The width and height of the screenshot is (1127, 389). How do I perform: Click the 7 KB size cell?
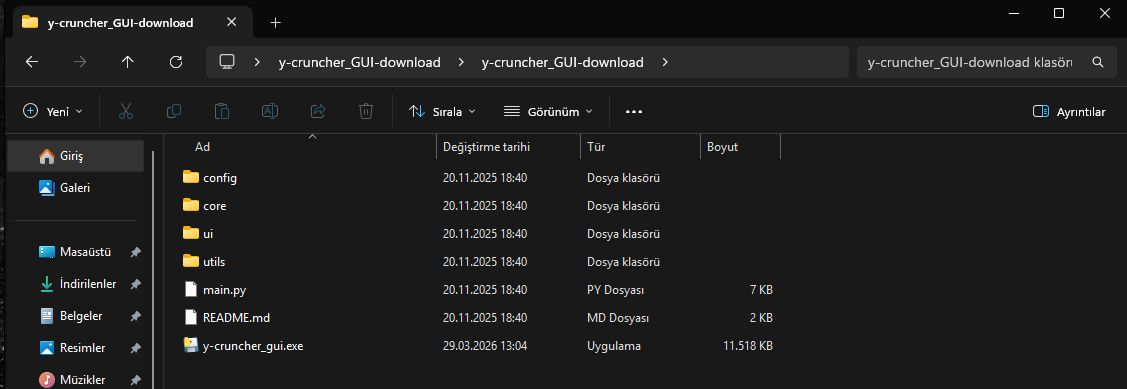(x=760, y=290)
